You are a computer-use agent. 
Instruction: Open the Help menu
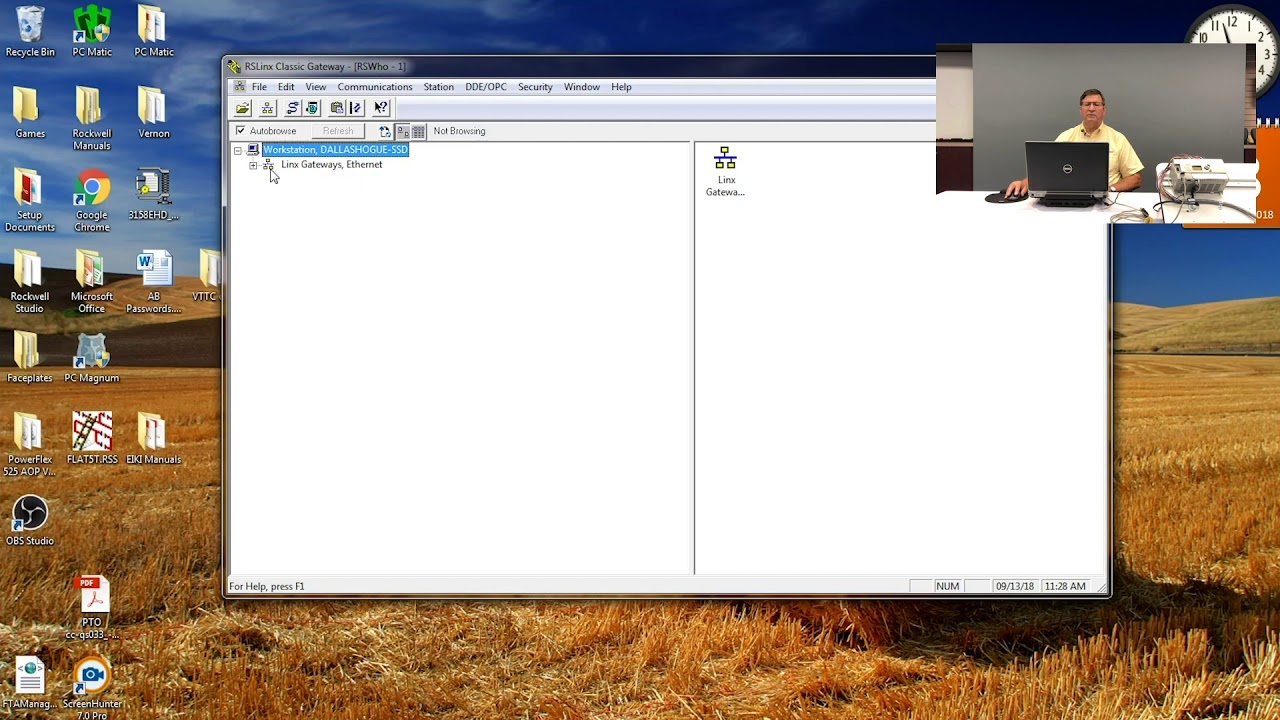pos(621,87)
